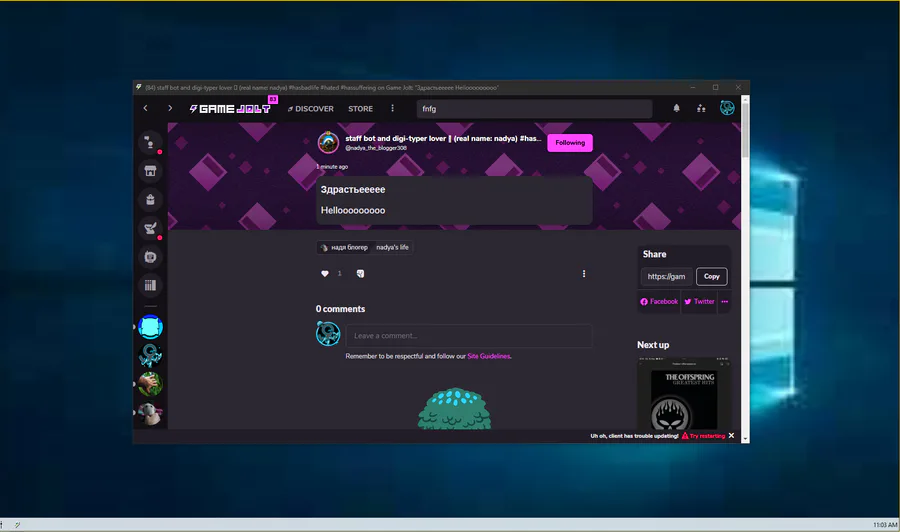Screen dimensions: 900x532
Task: Open the Site Guidelines link
Action: (x=488, y=356)
